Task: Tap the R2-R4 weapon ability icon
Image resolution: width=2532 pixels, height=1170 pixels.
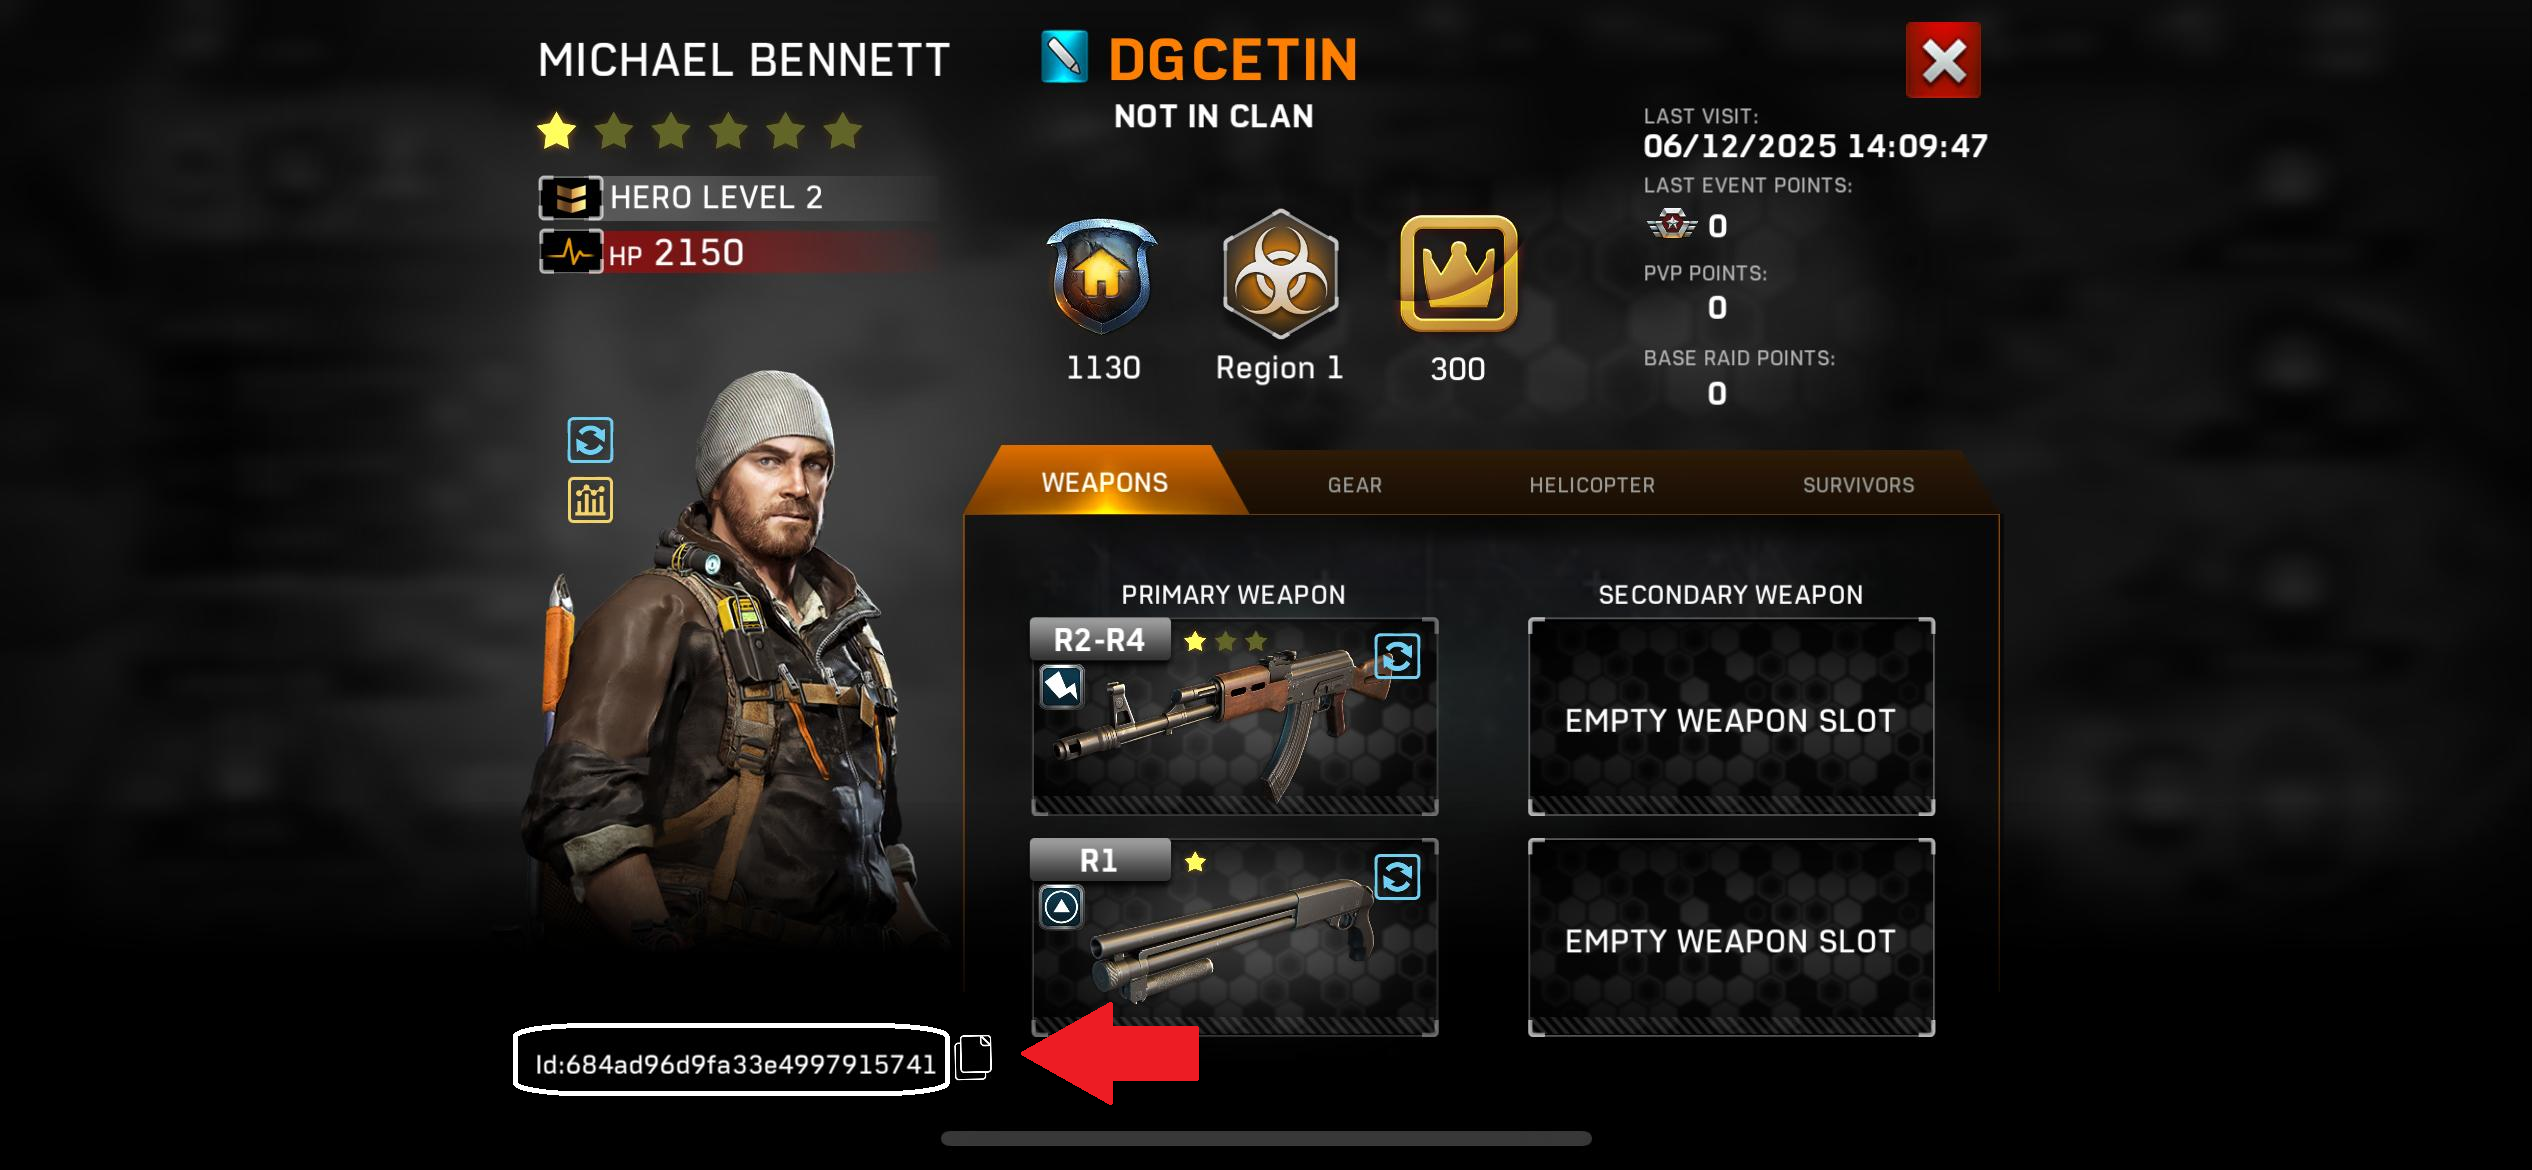Action: (1061, 687)
